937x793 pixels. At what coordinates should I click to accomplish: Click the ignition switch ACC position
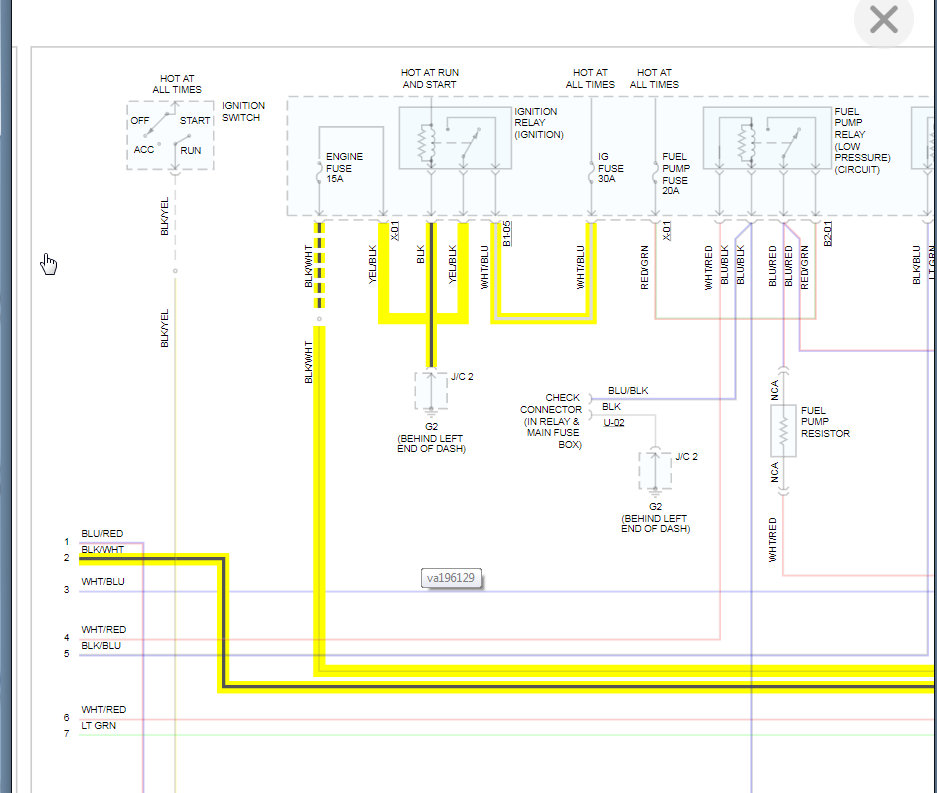click(144, 149)
